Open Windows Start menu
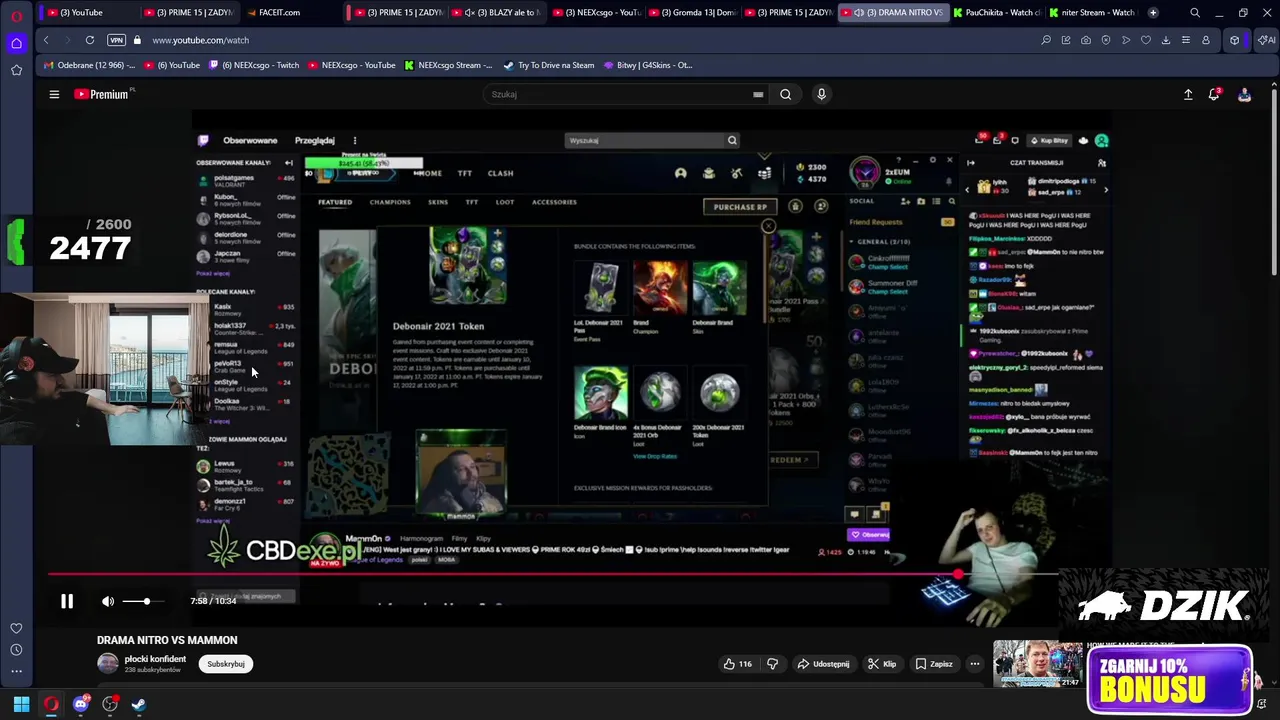This screenshot has width=1280, height=720. tap(21, 704)
